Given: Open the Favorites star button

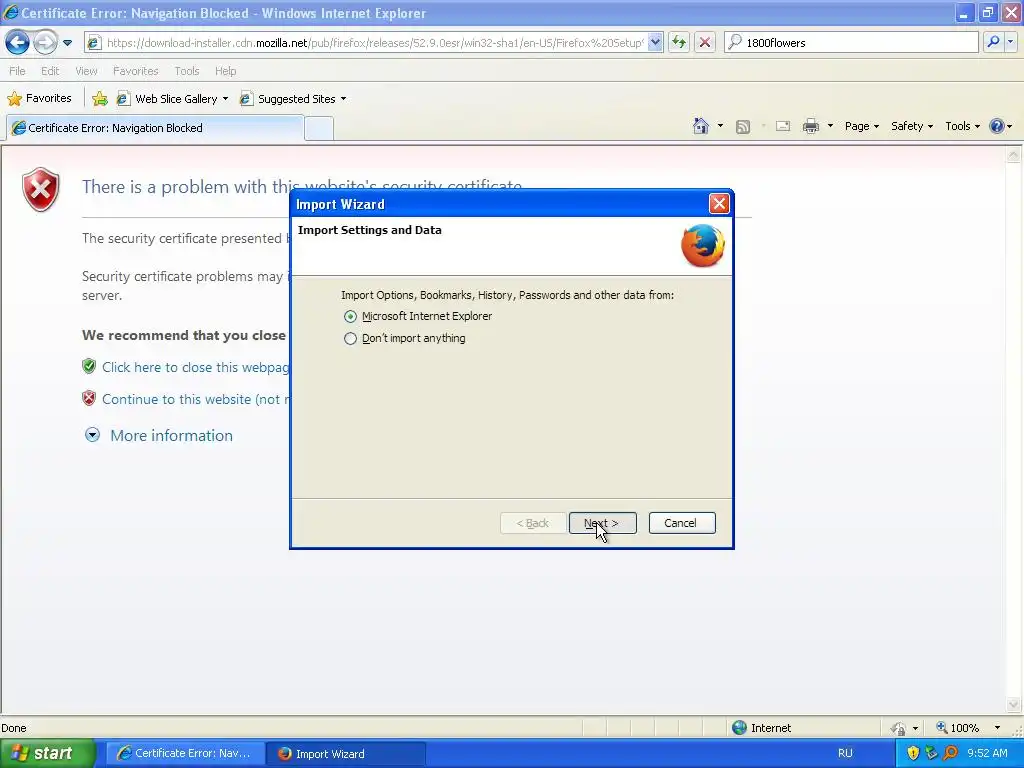Looking at the screenshot, I should (39, 99).
